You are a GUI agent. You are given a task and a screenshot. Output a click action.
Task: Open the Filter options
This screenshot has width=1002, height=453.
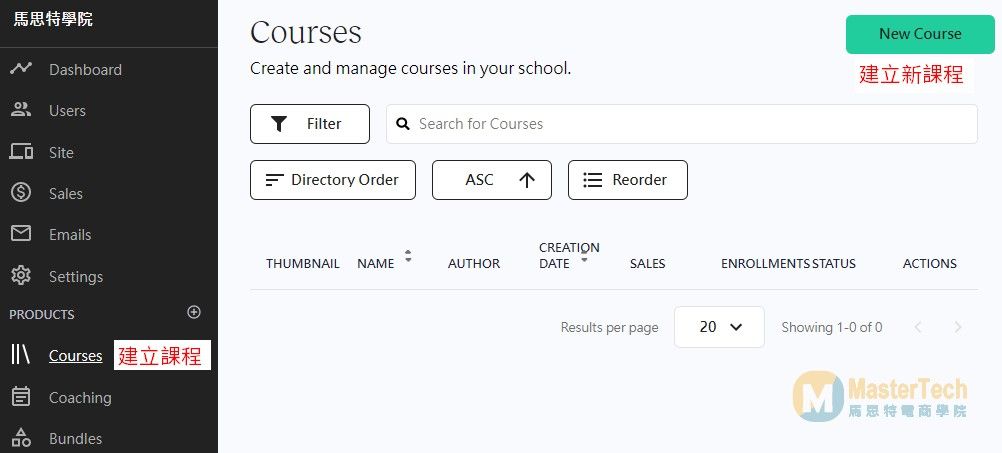[x=309, y=124]
